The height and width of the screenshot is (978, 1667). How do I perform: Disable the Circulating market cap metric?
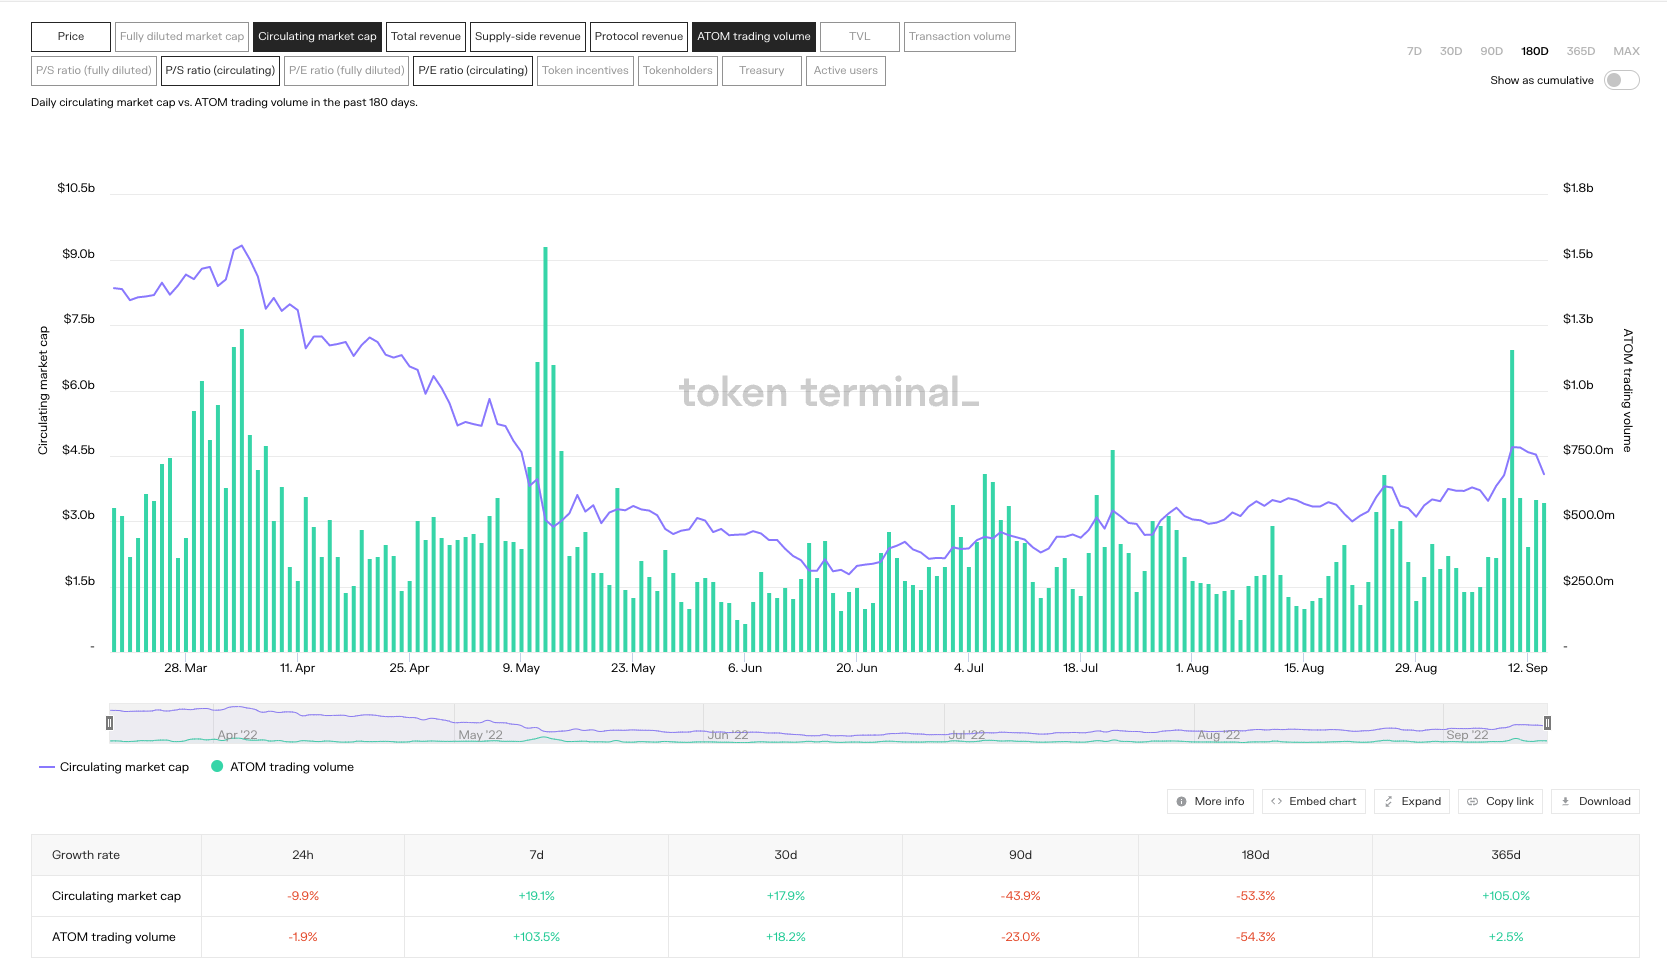click(317, 37)
